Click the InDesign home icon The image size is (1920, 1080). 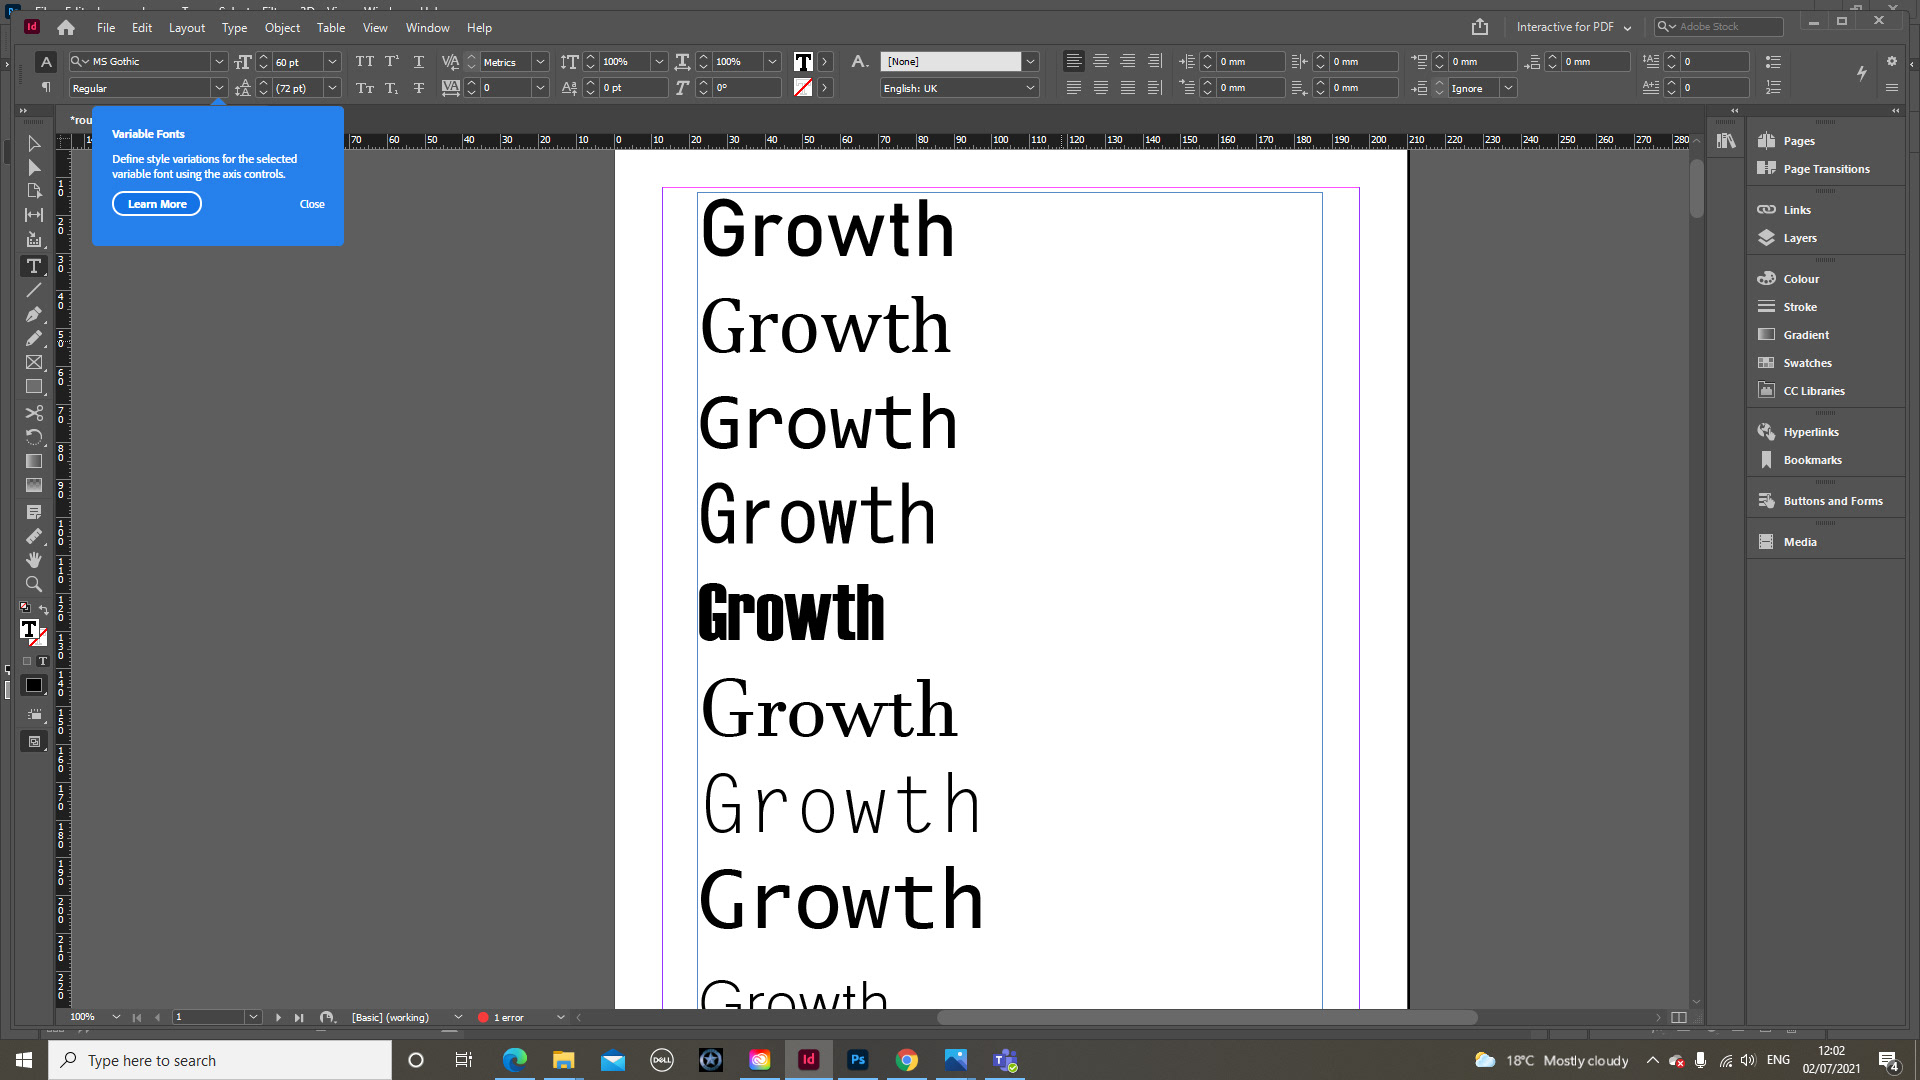pyautogui.click(x=66, y=28)
